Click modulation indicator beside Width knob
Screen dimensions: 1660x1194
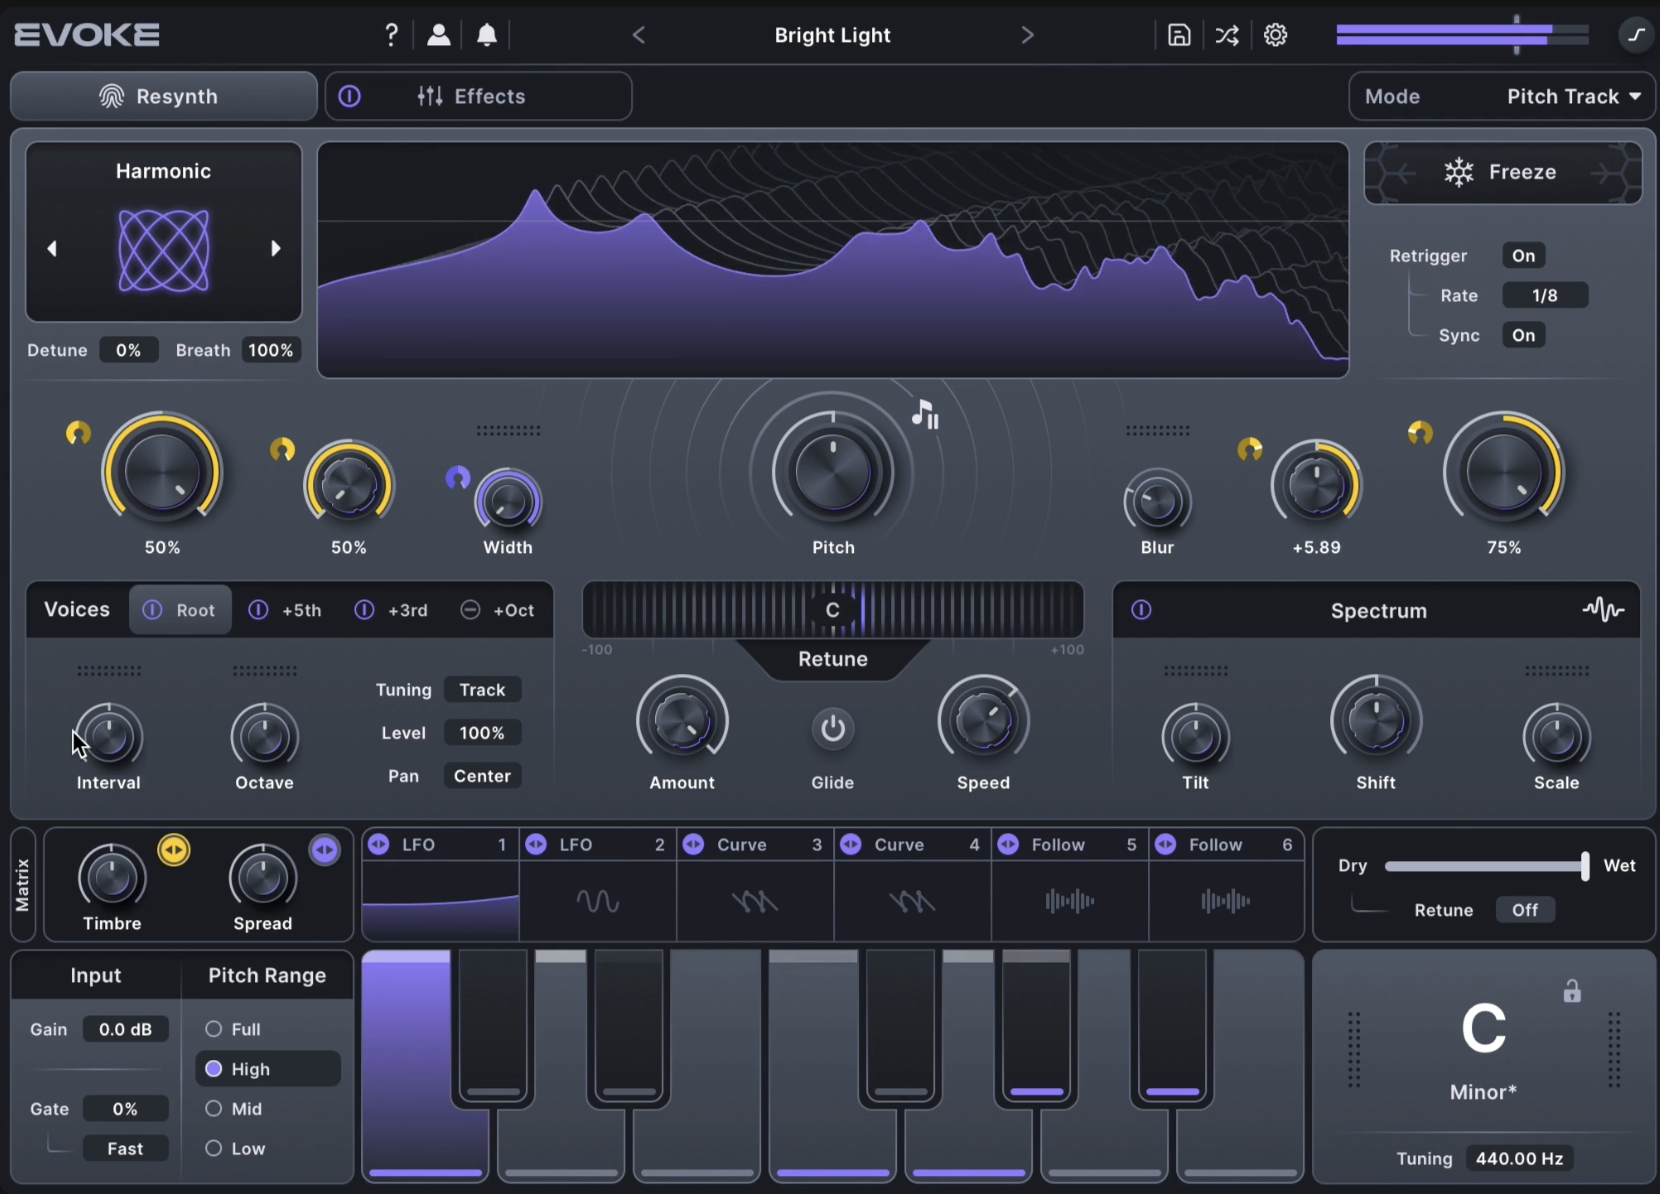coord(458,478)
